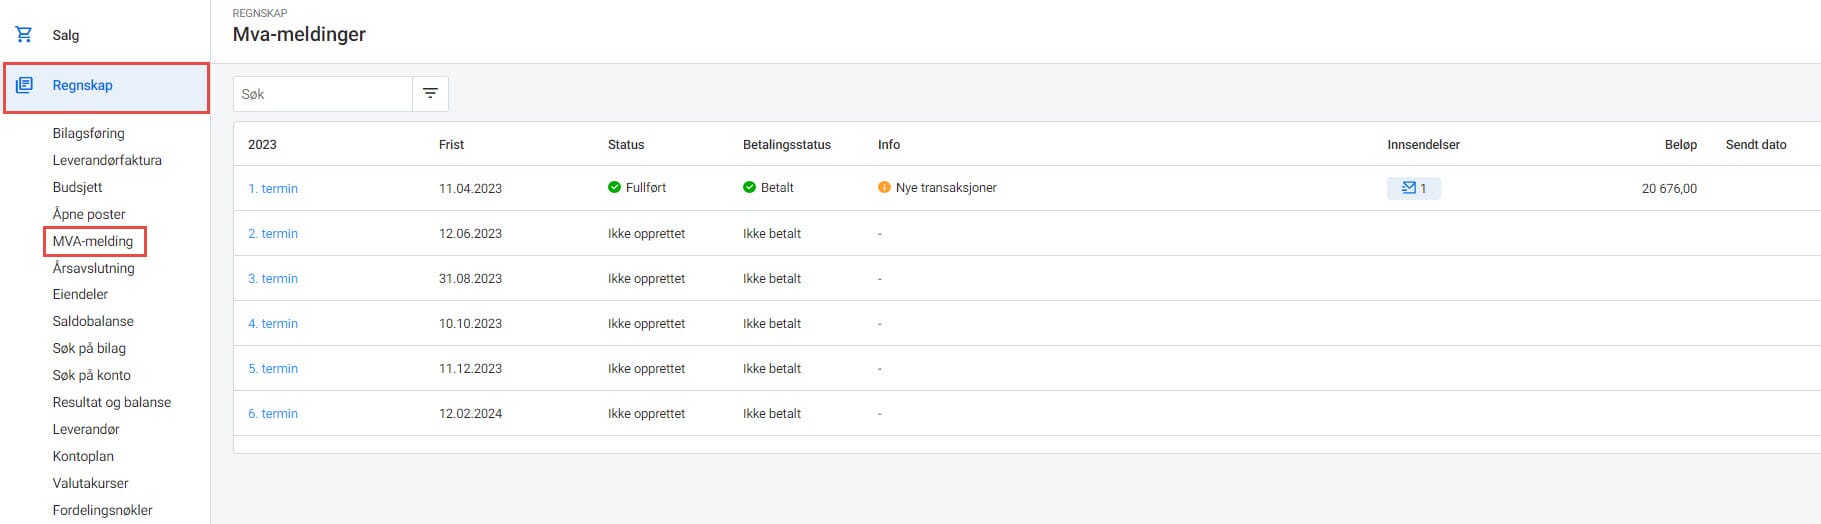
Task: Click the green Betalt checkmark icon
Action: [x=749, y=187]
